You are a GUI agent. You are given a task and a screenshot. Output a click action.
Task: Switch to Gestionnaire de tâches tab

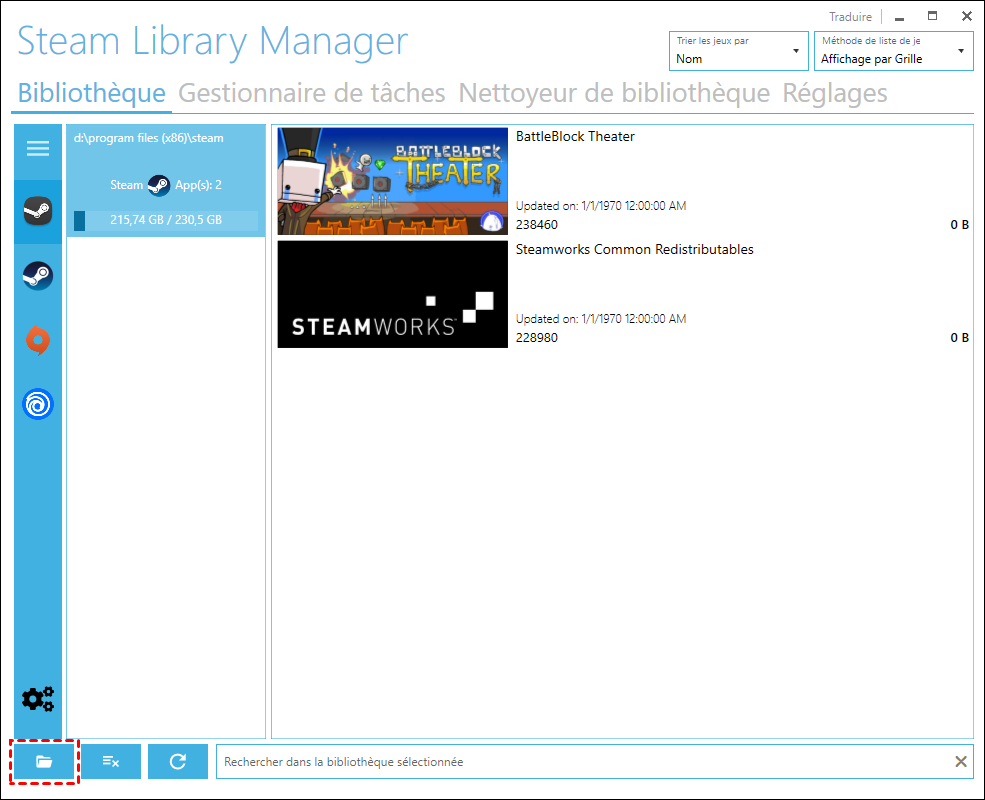tap(312, 93)
